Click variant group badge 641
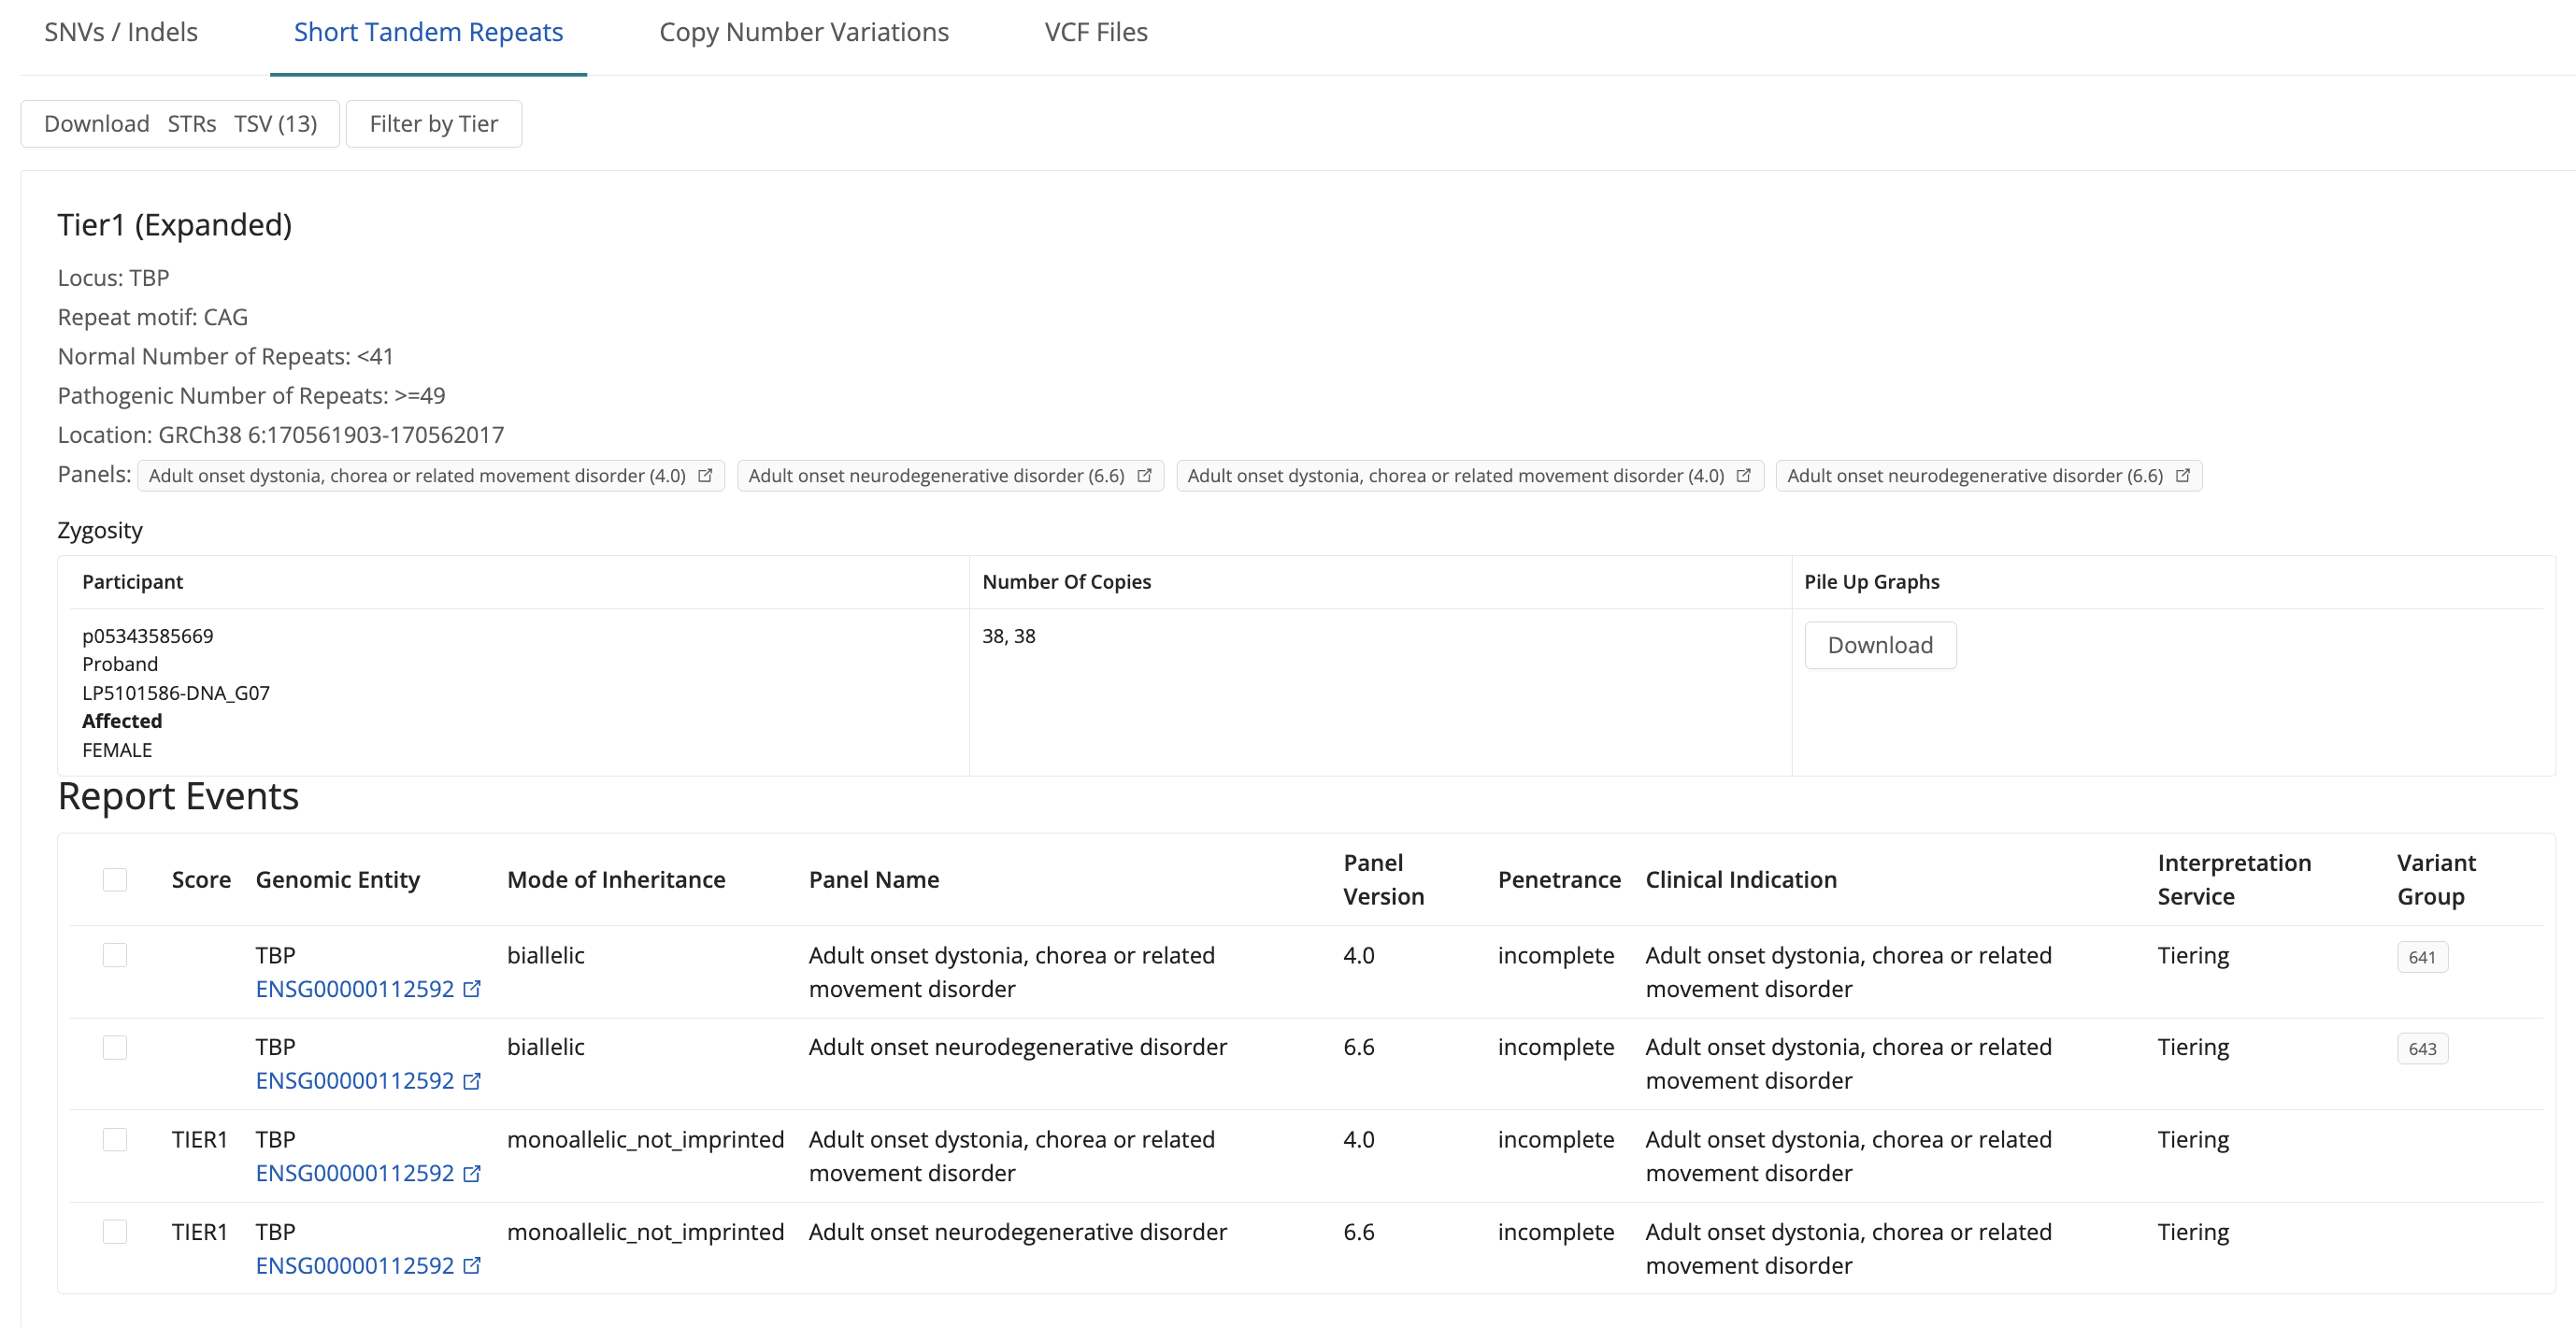The width and height of the screenshot is (2576, 1327). tap(2421, 957)
